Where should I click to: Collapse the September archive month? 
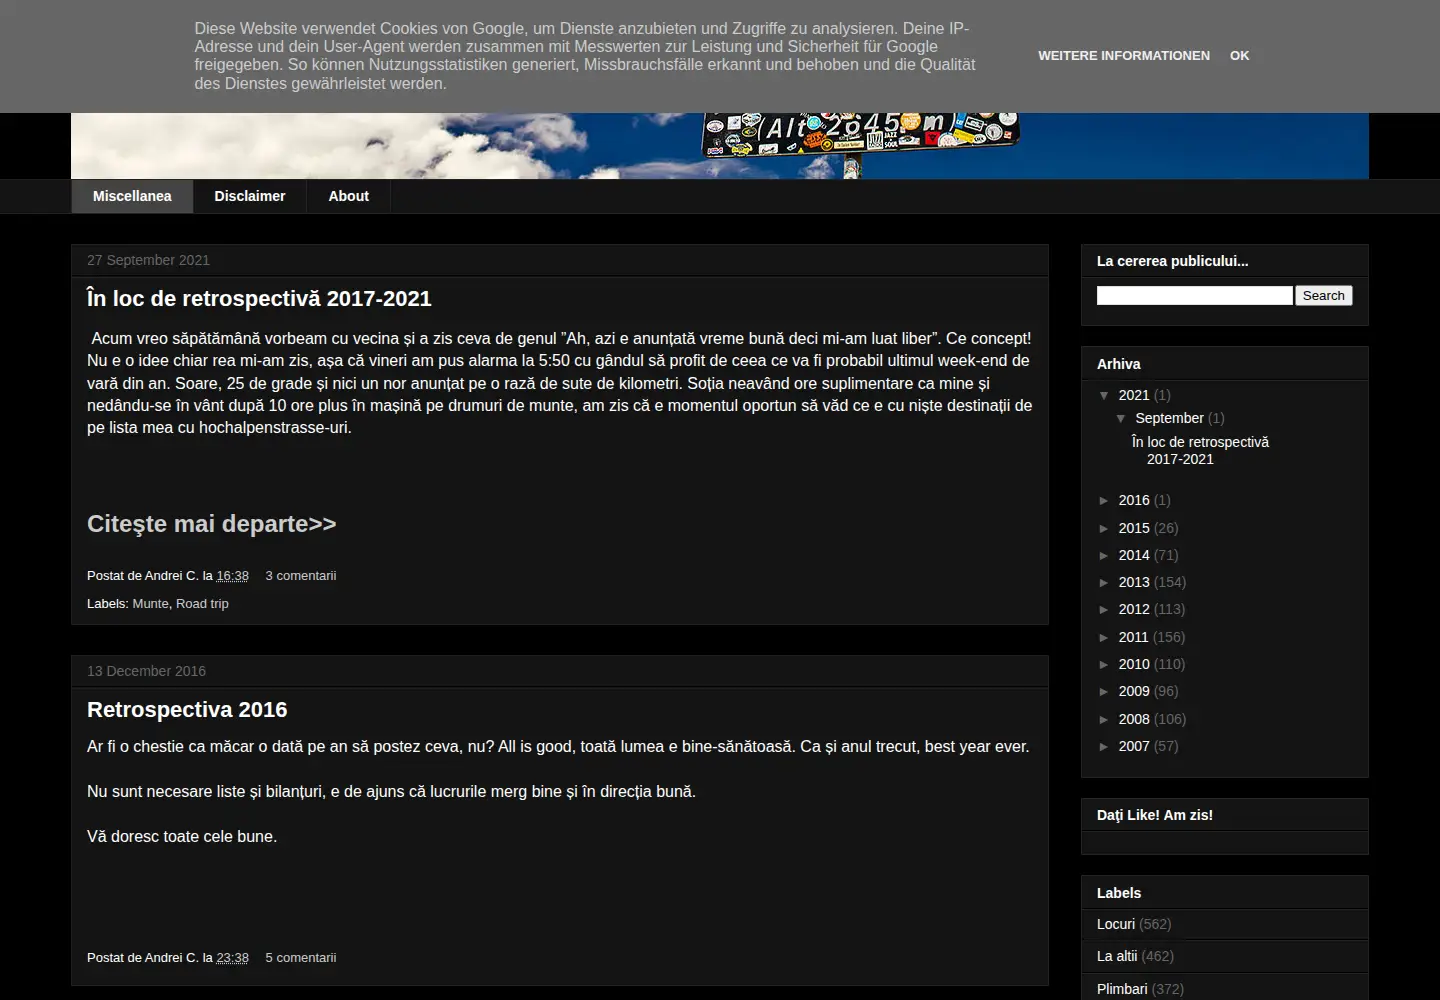[1121, 418]
